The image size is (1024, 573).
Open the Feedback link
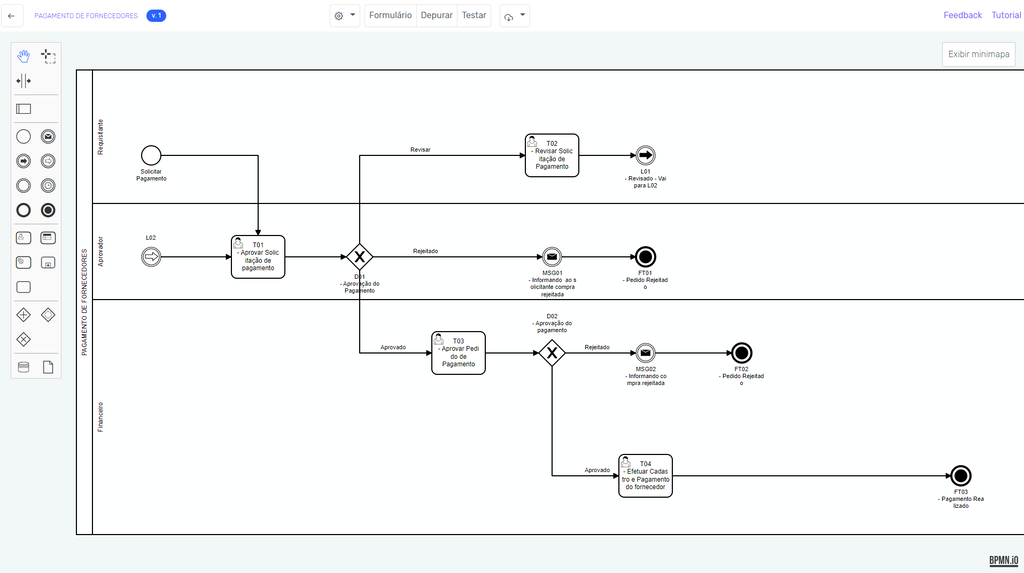(962, 16)
